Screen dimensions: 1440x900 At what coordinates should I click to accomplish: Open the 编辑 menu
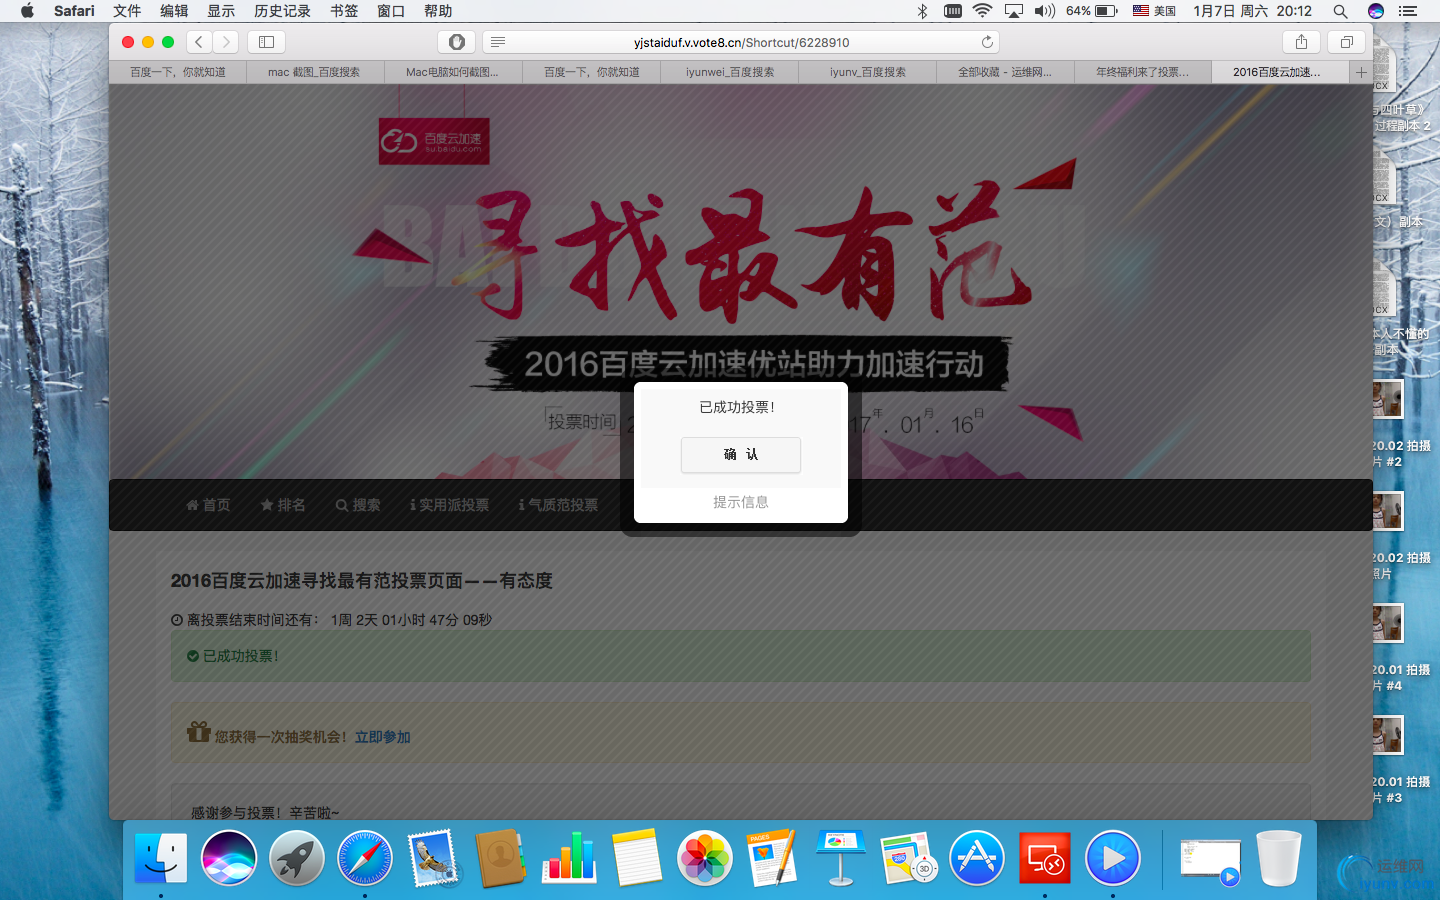coord(174,11)
